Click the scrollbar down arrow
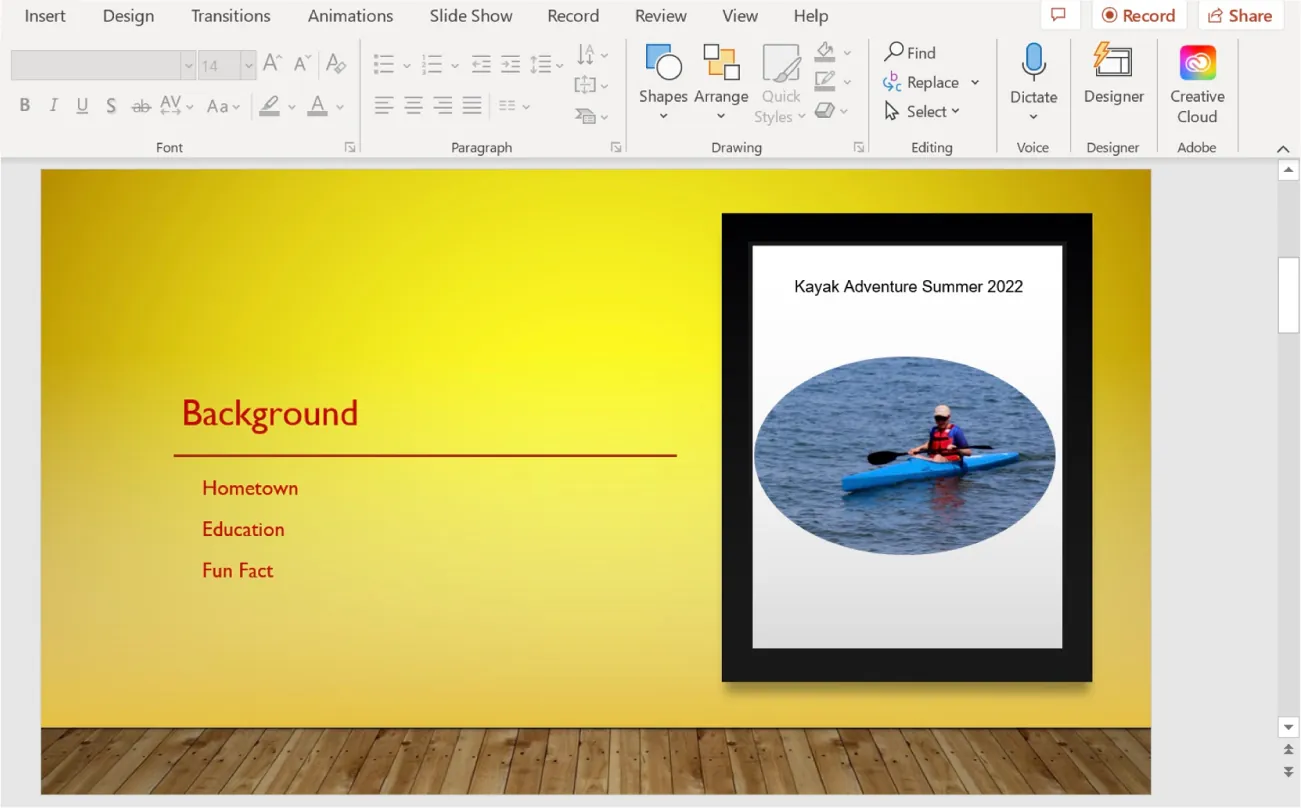1301x808 pixels. pos(1288,727)
